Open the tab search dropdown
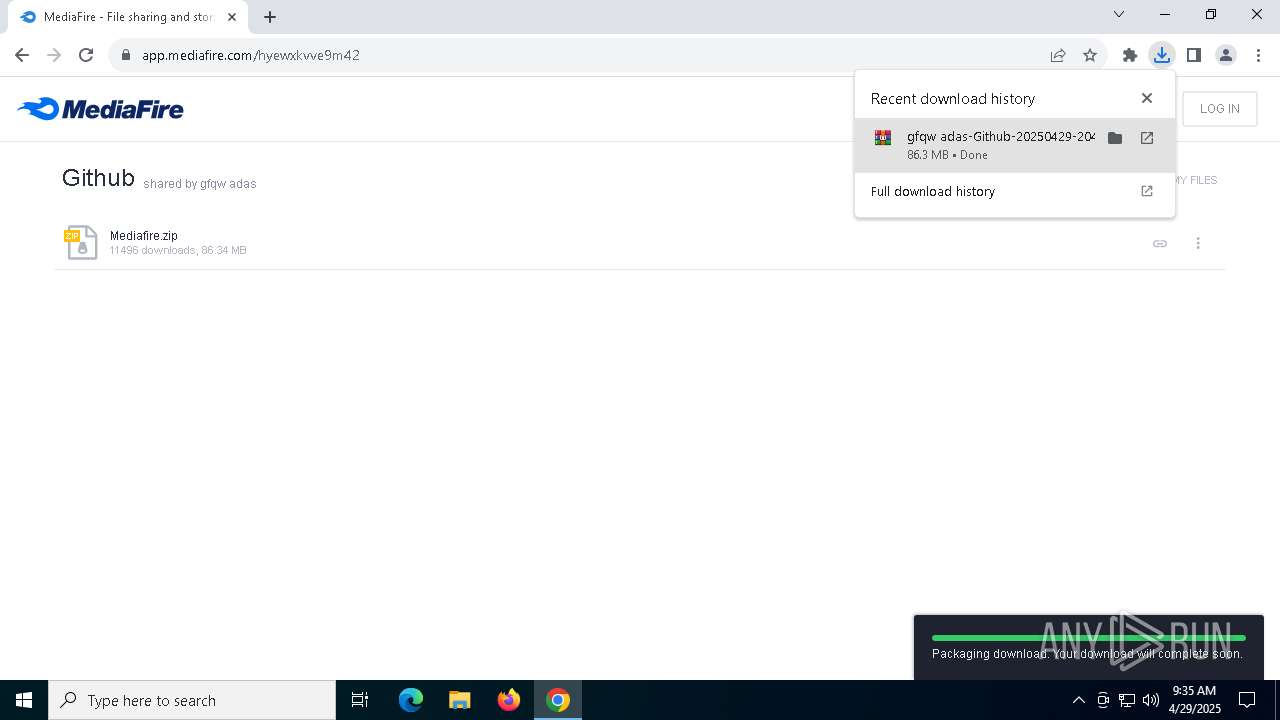This screenshot has width=1280, height=720. click(x=1119, y=14)
